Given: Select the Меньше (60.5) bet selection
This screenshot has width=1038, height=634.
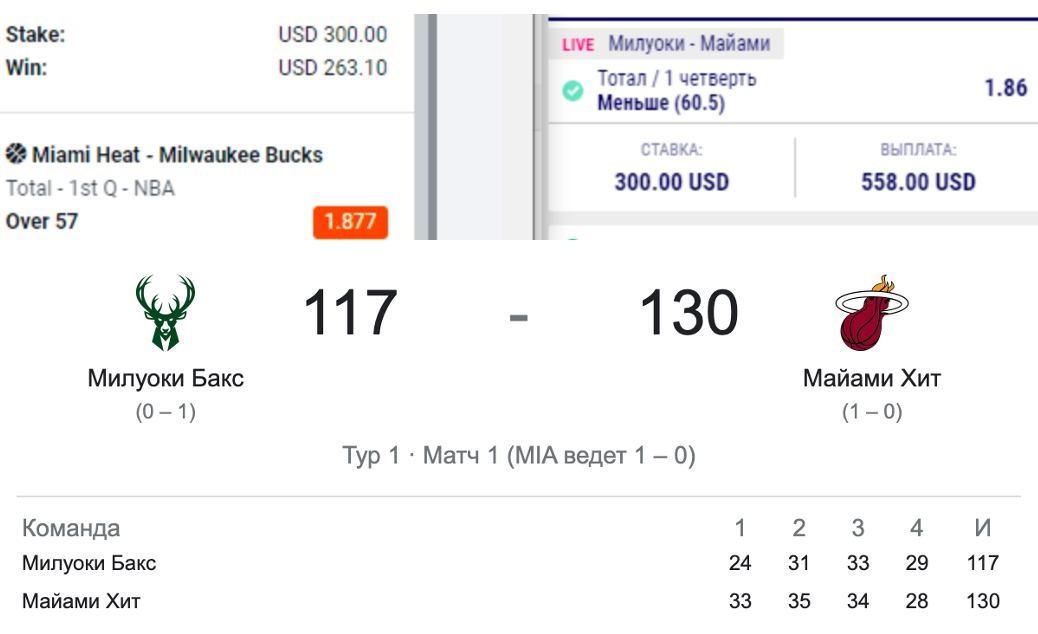Looking at the screenshot, I should 660,103.
